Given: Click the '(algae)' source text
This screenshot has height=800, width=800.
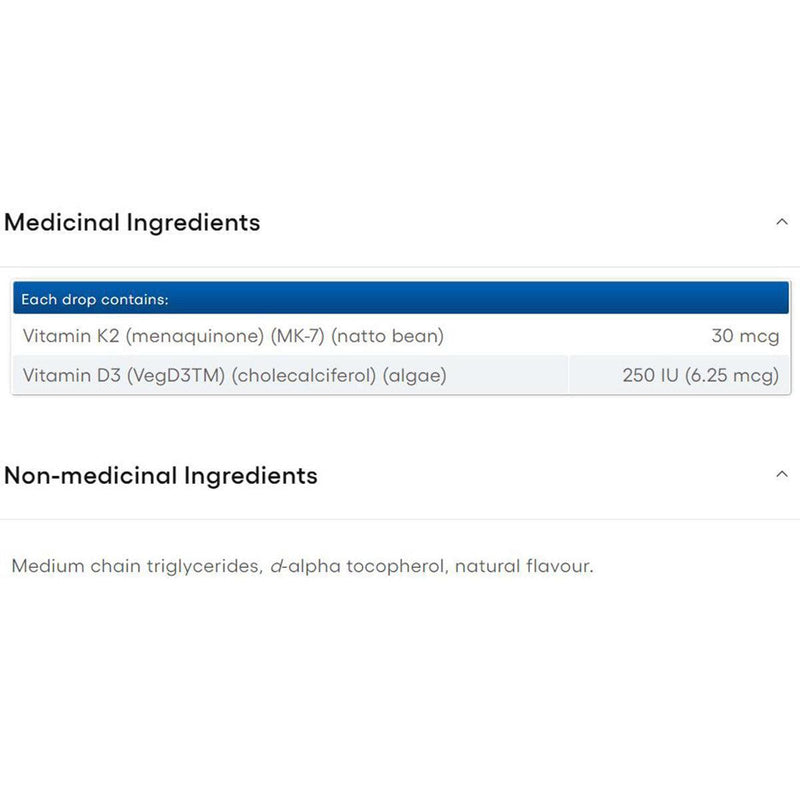Looking at the screenshot, I should [x=412, y=376].
